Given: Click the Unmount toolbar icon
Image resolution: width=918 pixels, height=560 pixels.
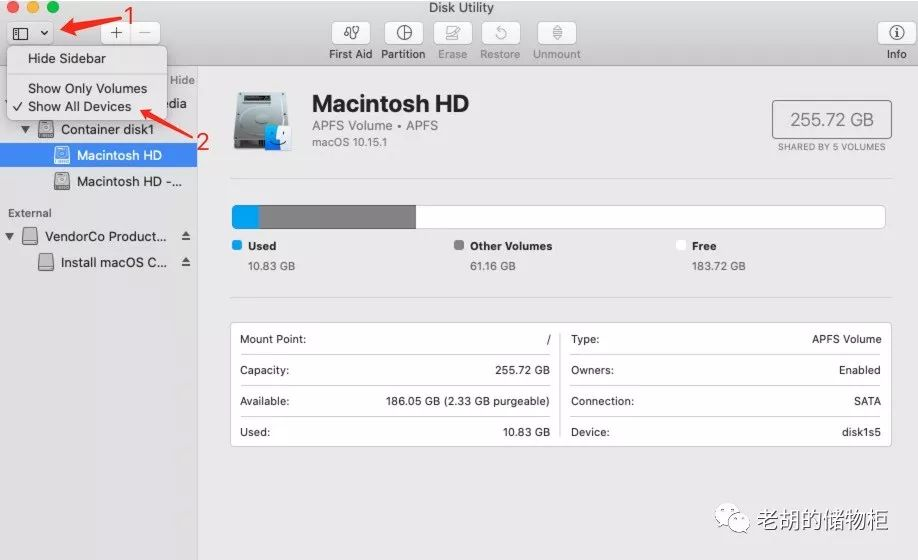Looking at the screenshot, I should click(557, 33).
